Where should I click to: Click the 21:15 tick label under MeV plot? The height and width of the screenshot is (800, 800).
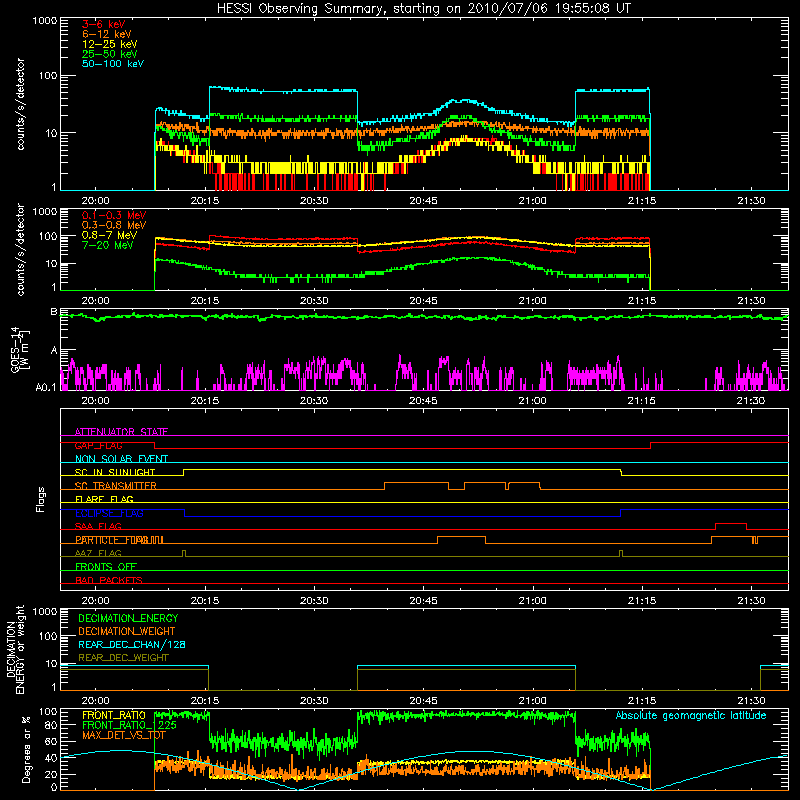(642, 301)
